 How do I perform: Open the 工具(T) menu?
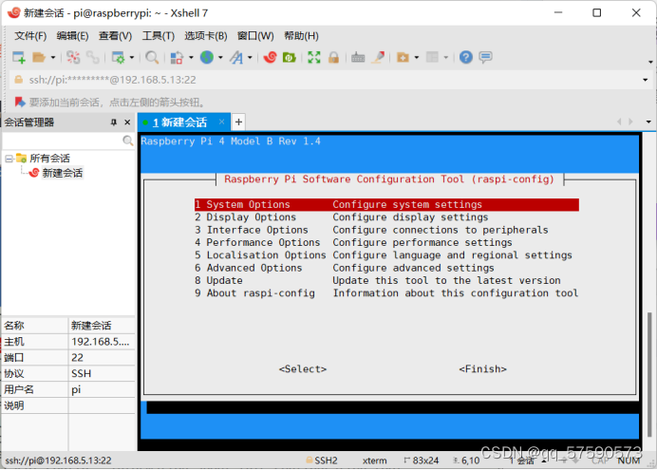tap(158, 36)
